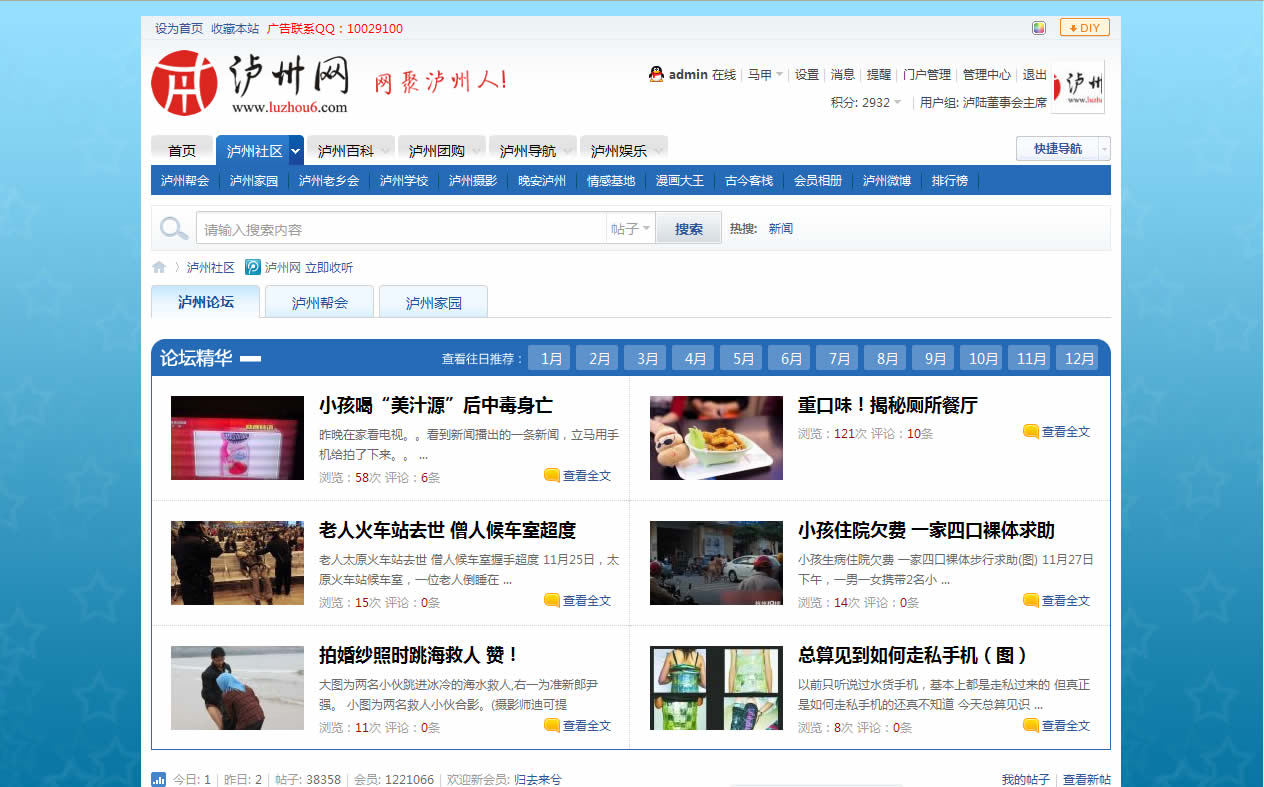Click 我的帖子 link
The height and width of the screenshot is (787, 1264).
pos(1026,780)
